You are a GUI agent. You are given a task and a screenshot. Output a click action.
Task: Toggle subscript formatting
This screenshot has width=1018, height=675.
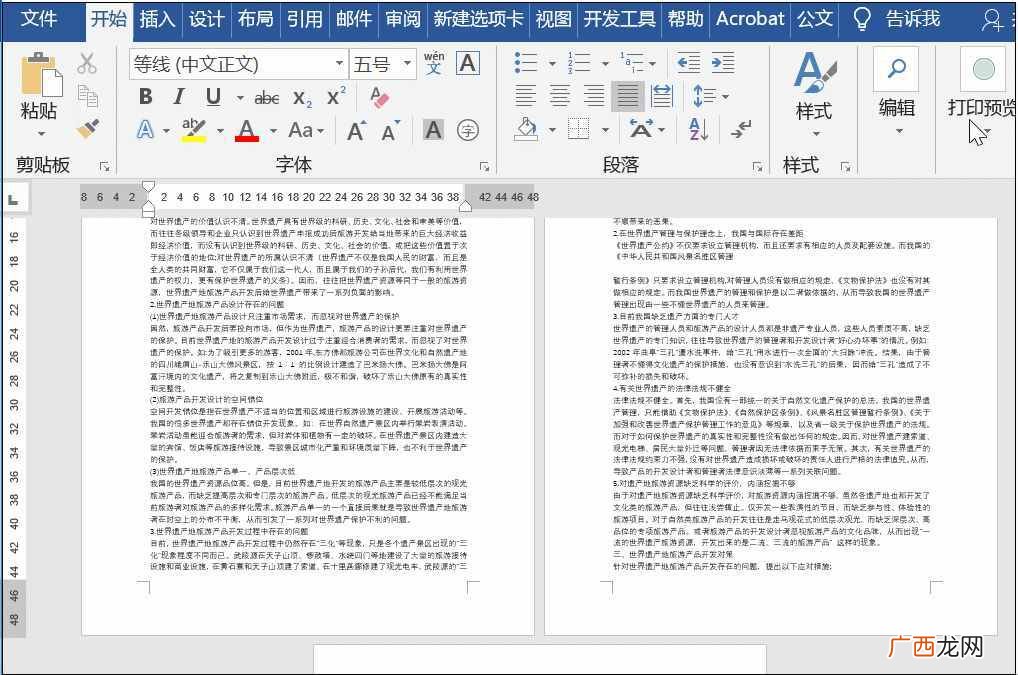point(302,98)
